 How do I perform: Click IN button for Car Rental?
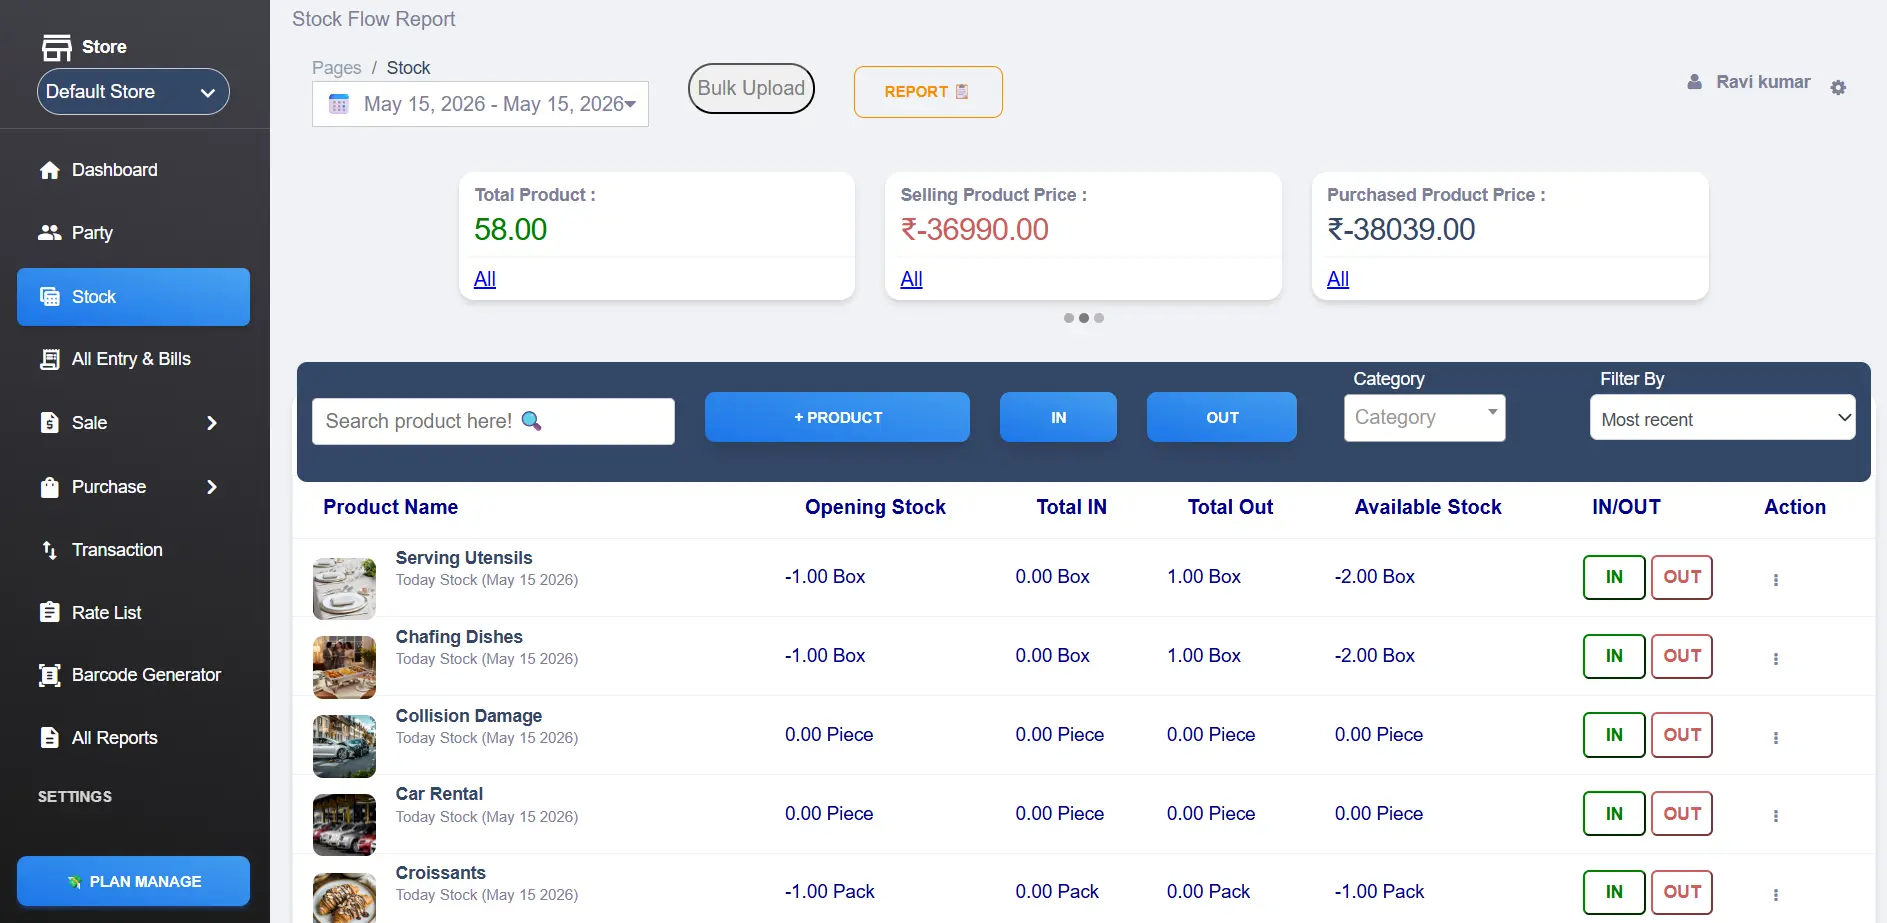1614,814
